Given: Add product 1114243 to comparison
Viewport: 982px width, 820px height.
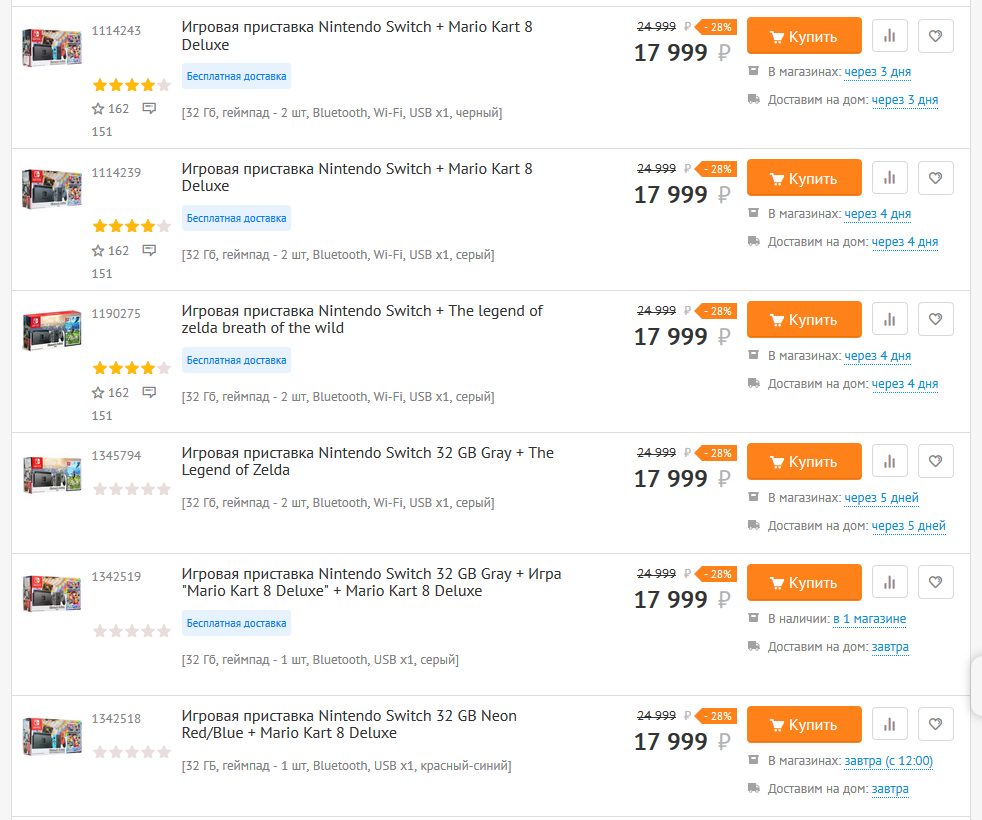Looking at the screenshot, I should pos(889,36).
